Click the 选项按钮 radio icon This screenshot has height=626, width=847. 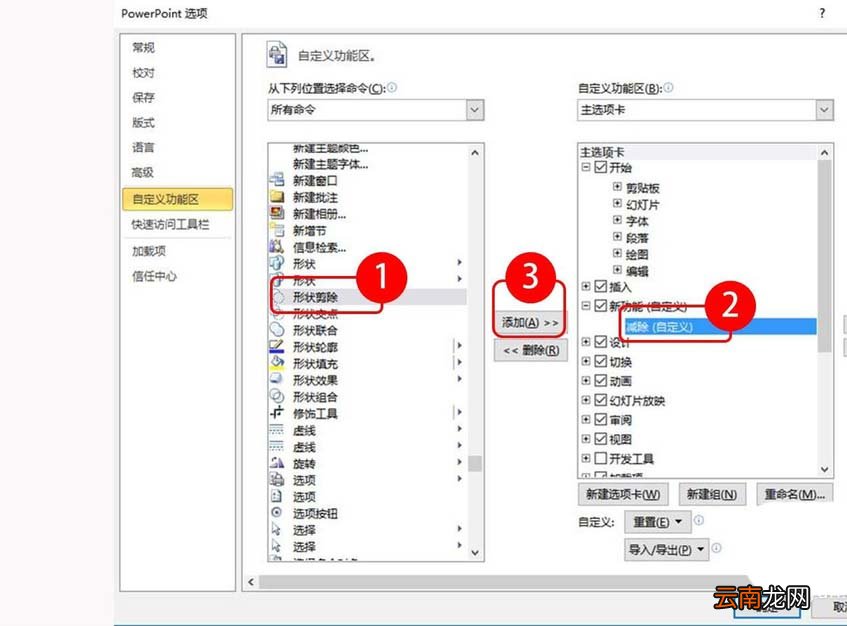[x=277, y=513]
